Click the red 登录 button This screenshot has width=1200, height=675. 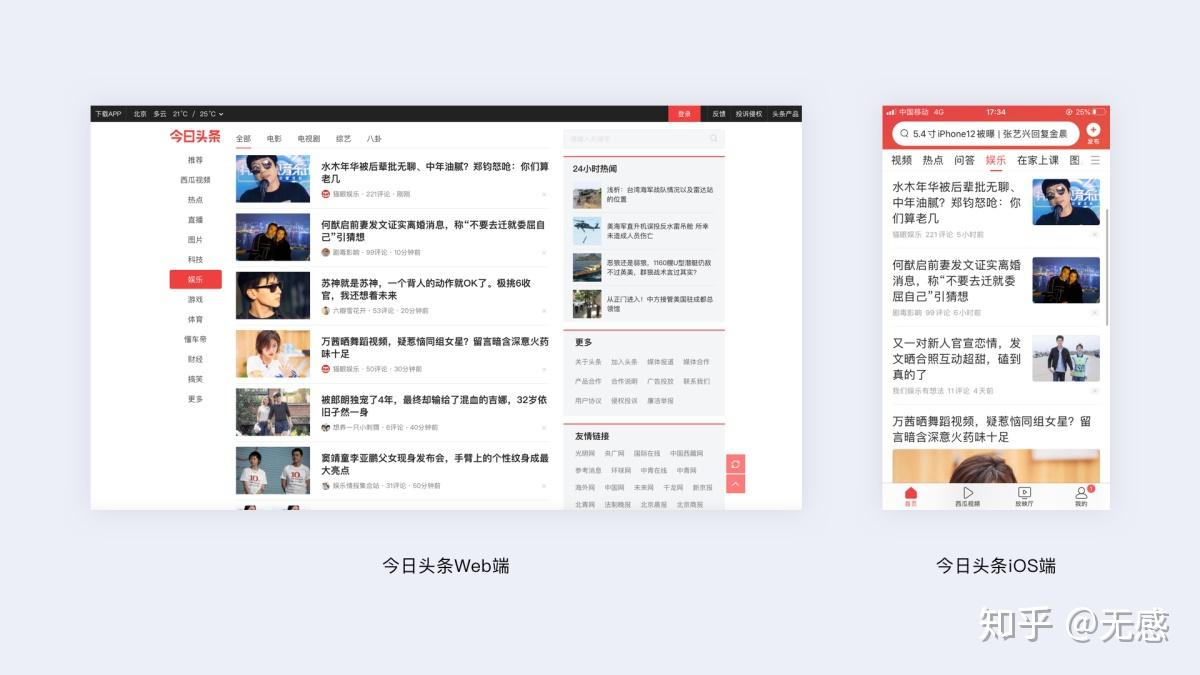684,114
